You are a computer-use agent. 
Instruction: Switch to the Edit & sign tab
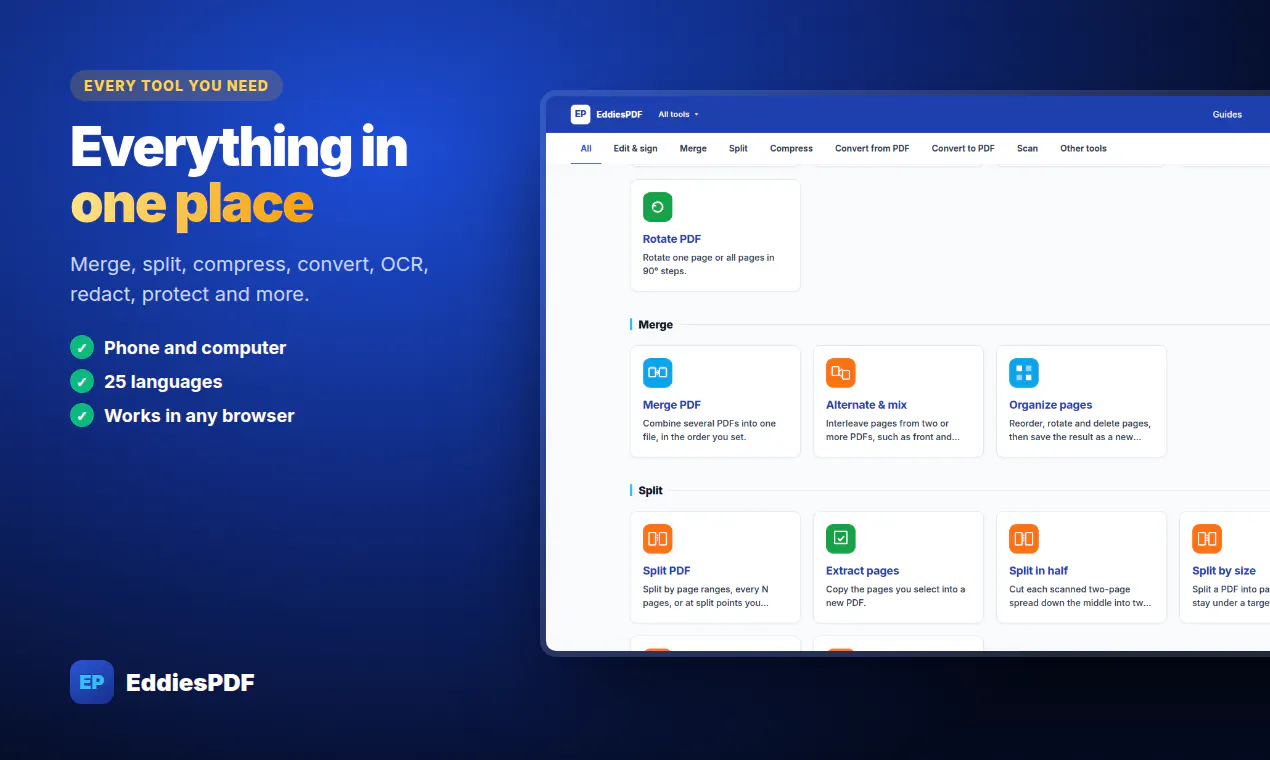[x=635, y=148]
